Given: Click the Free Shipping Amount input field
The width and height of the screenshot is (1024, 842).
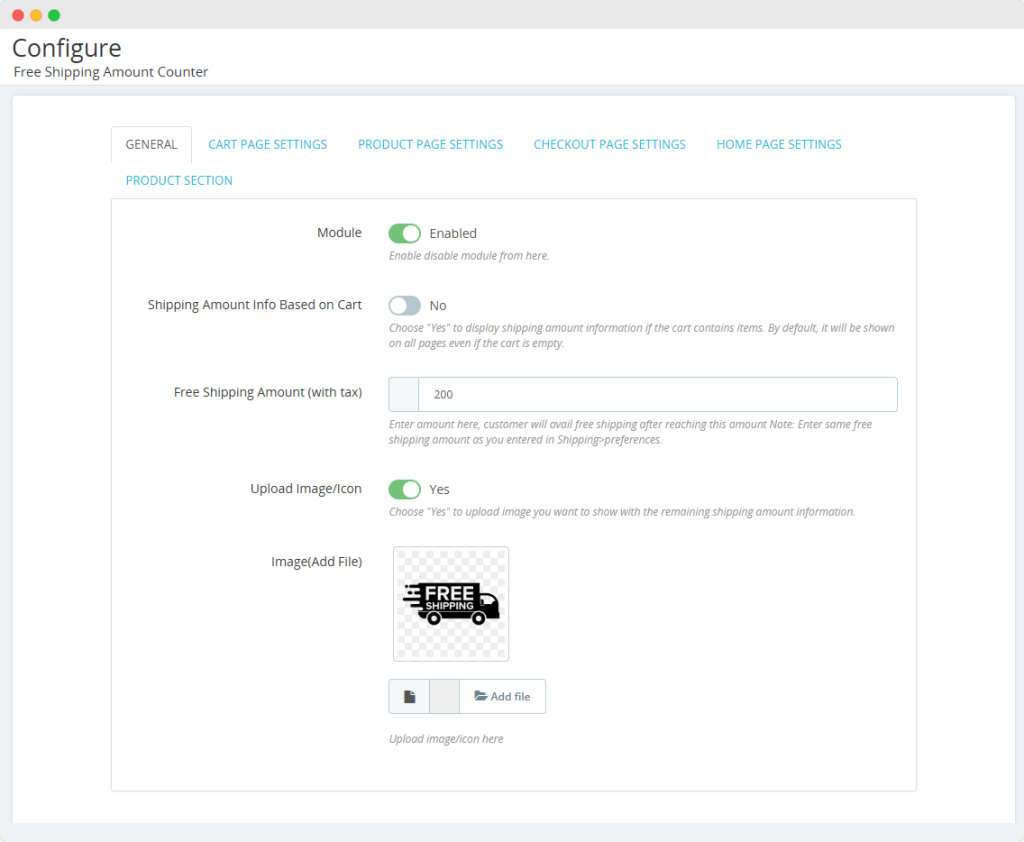Looking at the screenshot, I should [657, 394].
